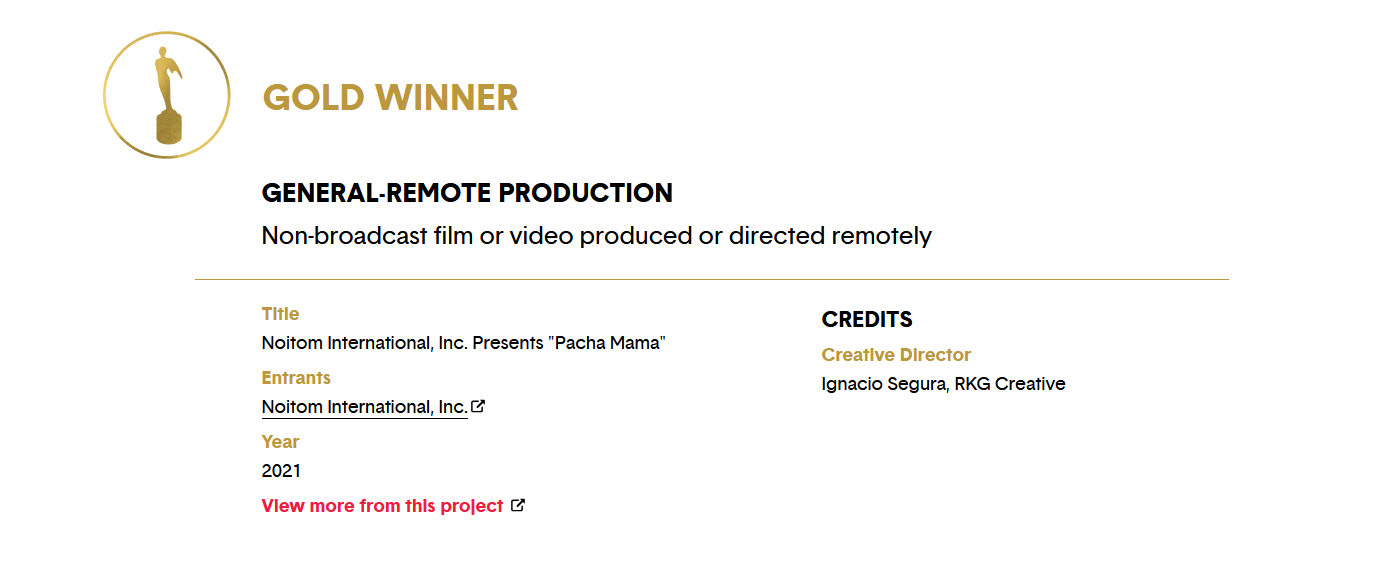Screen dimensions: 1392x565
Task: Select the GOLD WINNER heading
Action: (x=391, y=98)
